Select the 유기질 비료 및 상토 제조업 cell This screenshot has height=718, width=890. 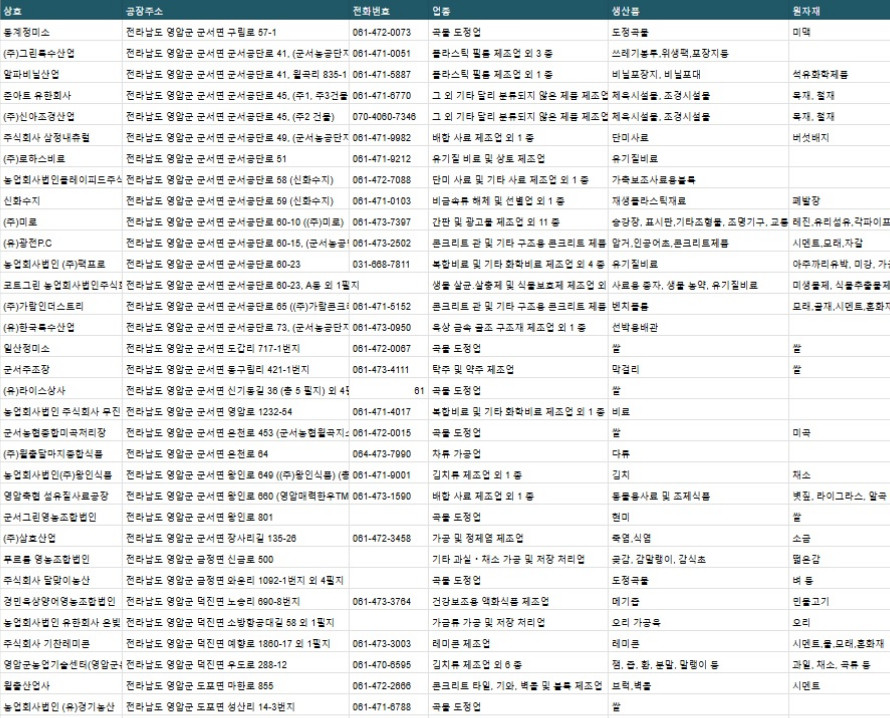518,158
